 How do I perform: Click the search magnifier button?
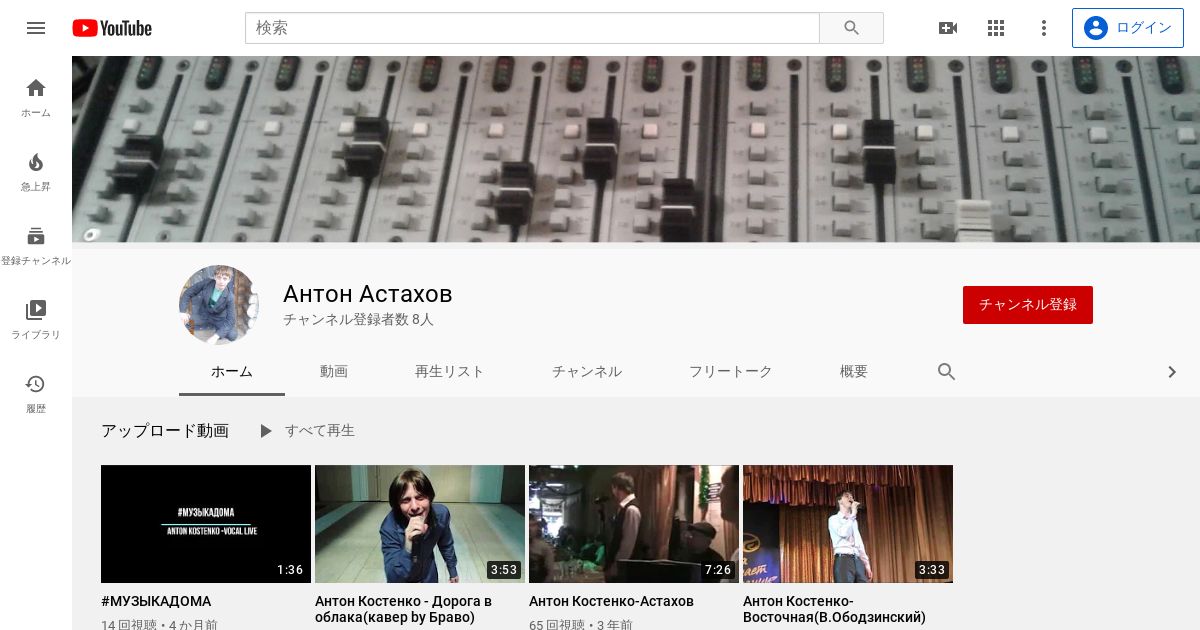pyautogui.click(x=851, y=28)
